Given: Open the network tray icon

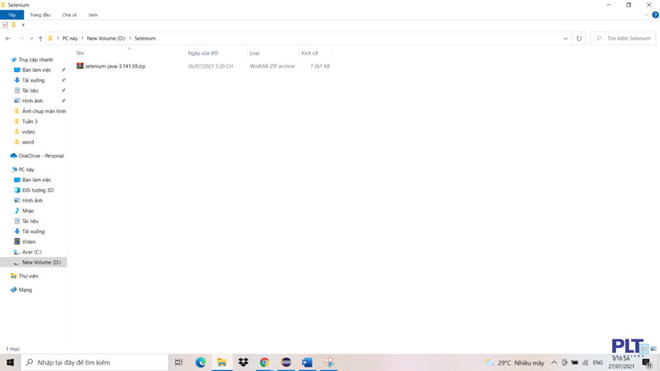Looking at the screenshot, I should (585, 363).
